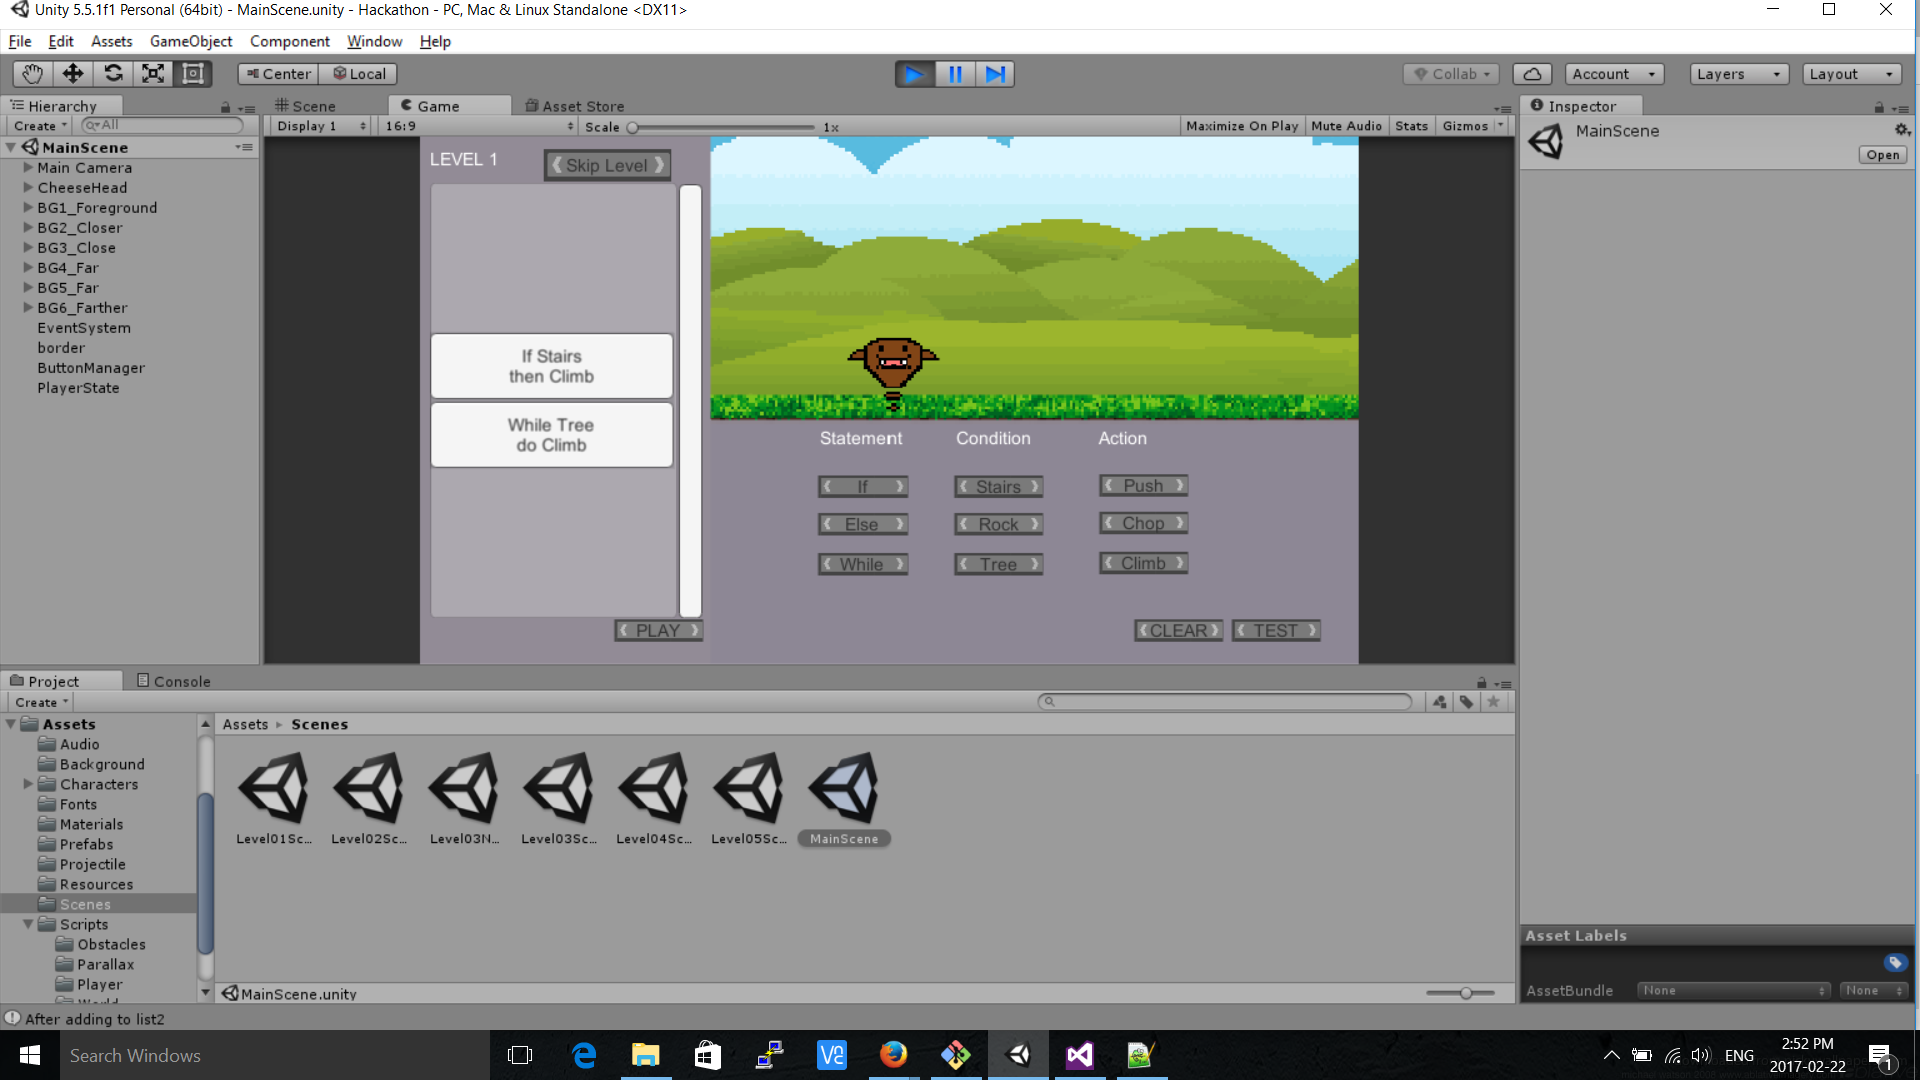Image resolution: width=1920 pixels, height=1080 pixels.
Task: Select the Hand tool in toolbar
Action: 32,74
